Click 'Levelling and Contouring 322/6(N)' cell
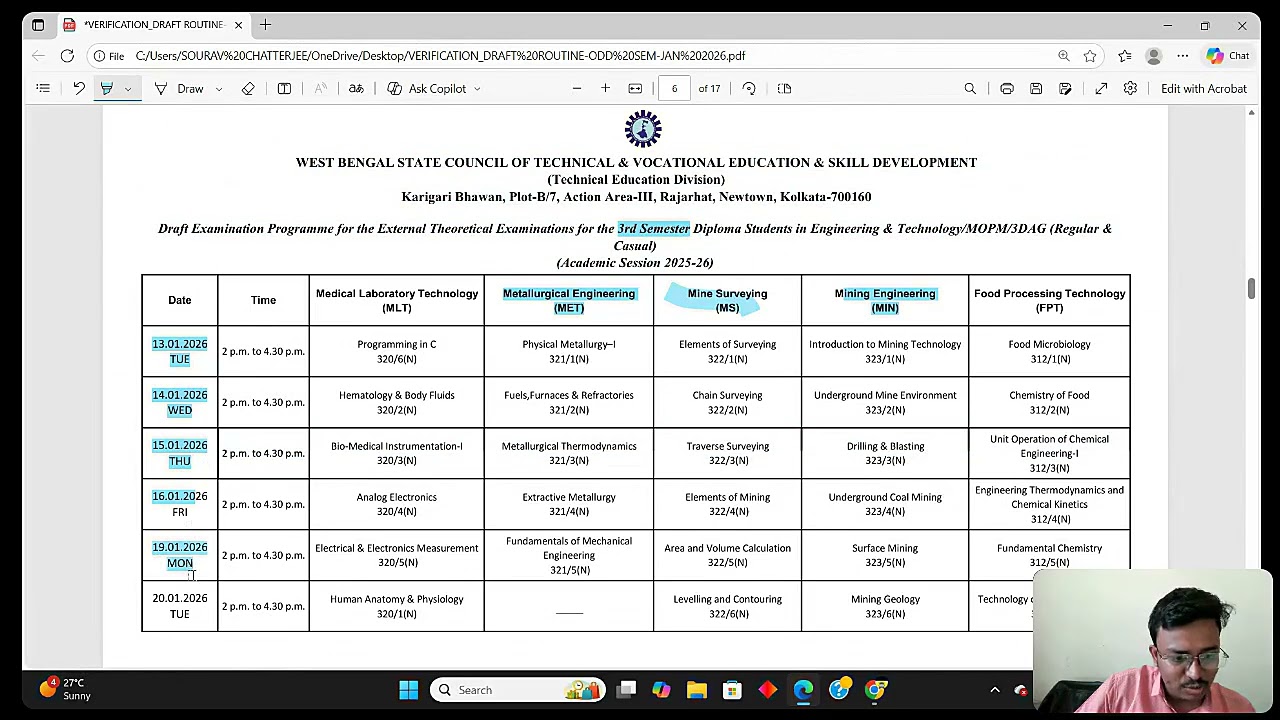Viewport: 1280px width, 720px height. (727, 606)
